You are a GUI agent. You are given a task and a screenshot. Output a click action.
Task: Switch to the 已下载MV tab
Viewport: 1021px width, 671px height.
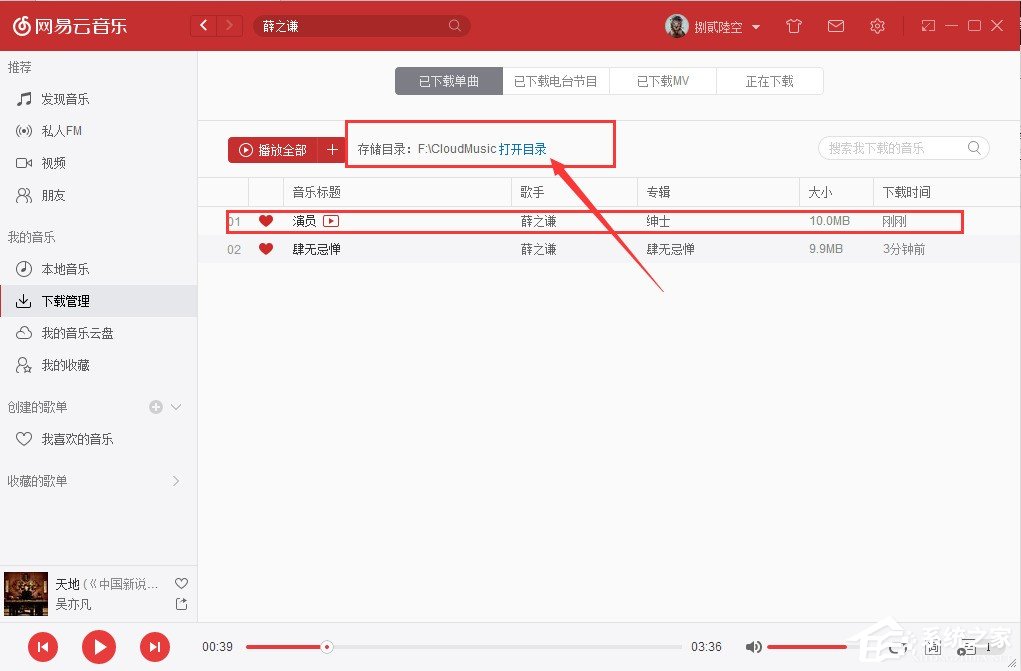[x=663, y=80]
